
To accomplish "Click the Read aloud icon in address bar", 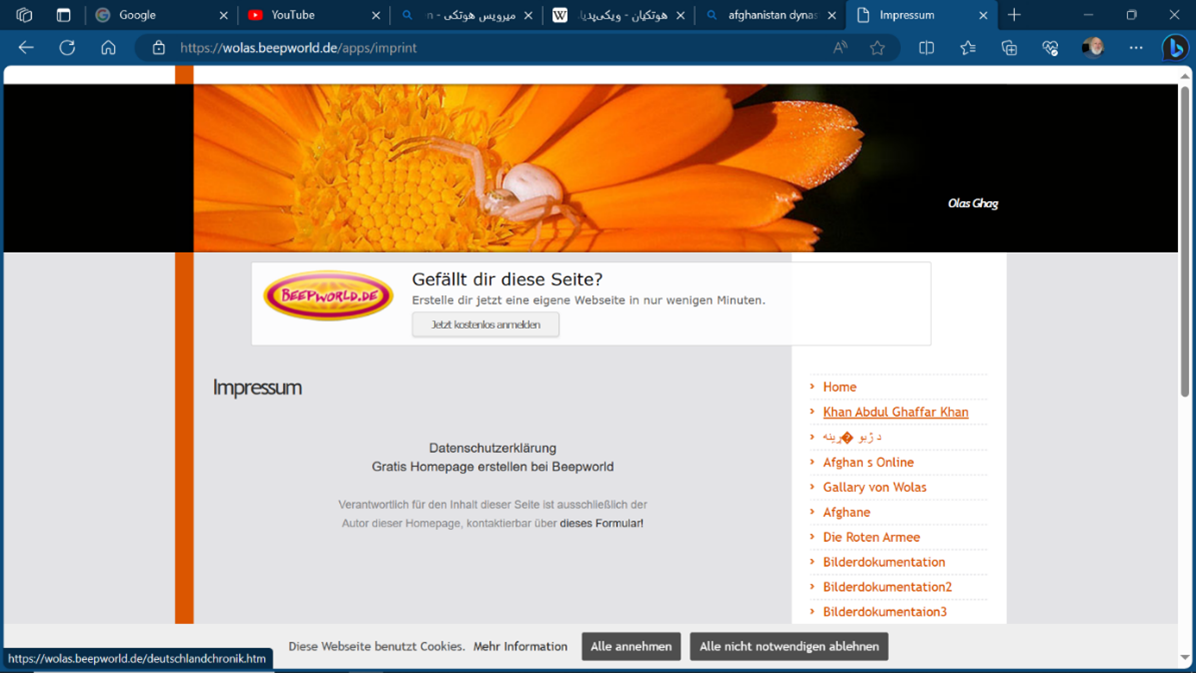I will (x=840, y=48).
